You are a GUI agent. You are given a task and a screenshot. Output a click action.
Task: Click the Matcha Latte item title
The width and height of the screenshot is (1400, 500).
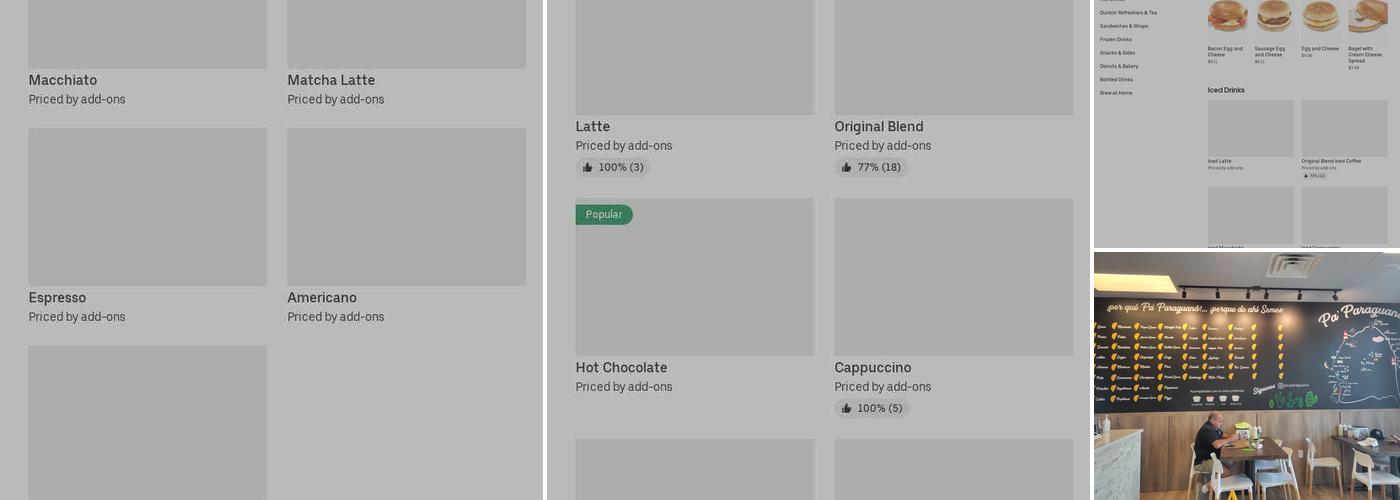331,81
